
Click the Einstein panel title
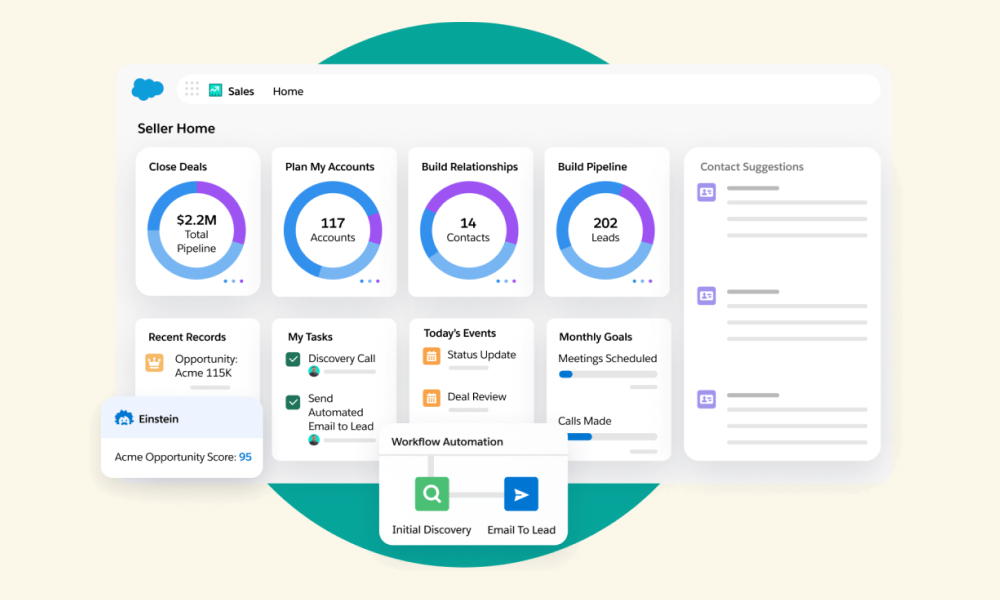click(159, 419)
